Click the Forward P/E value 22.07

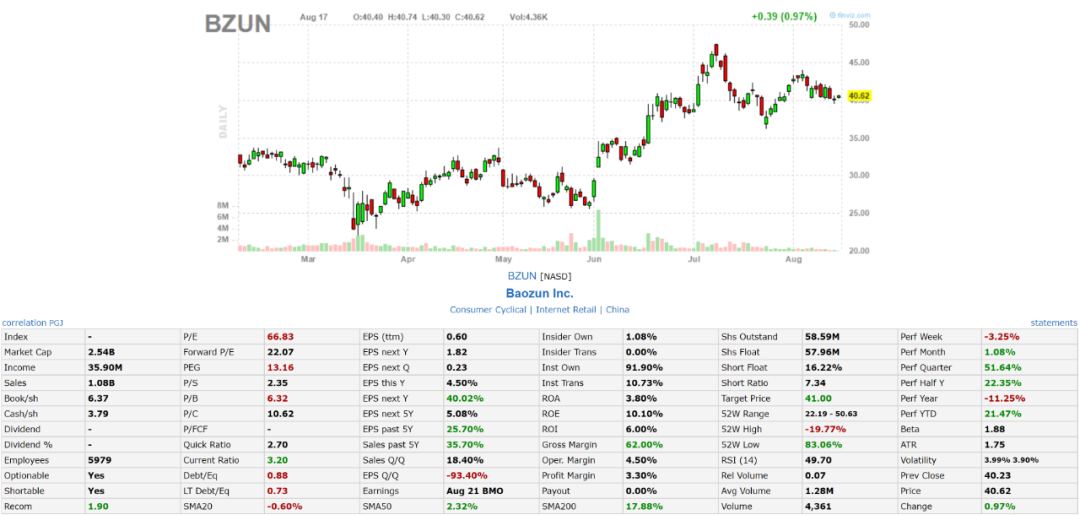coord(280,352)
